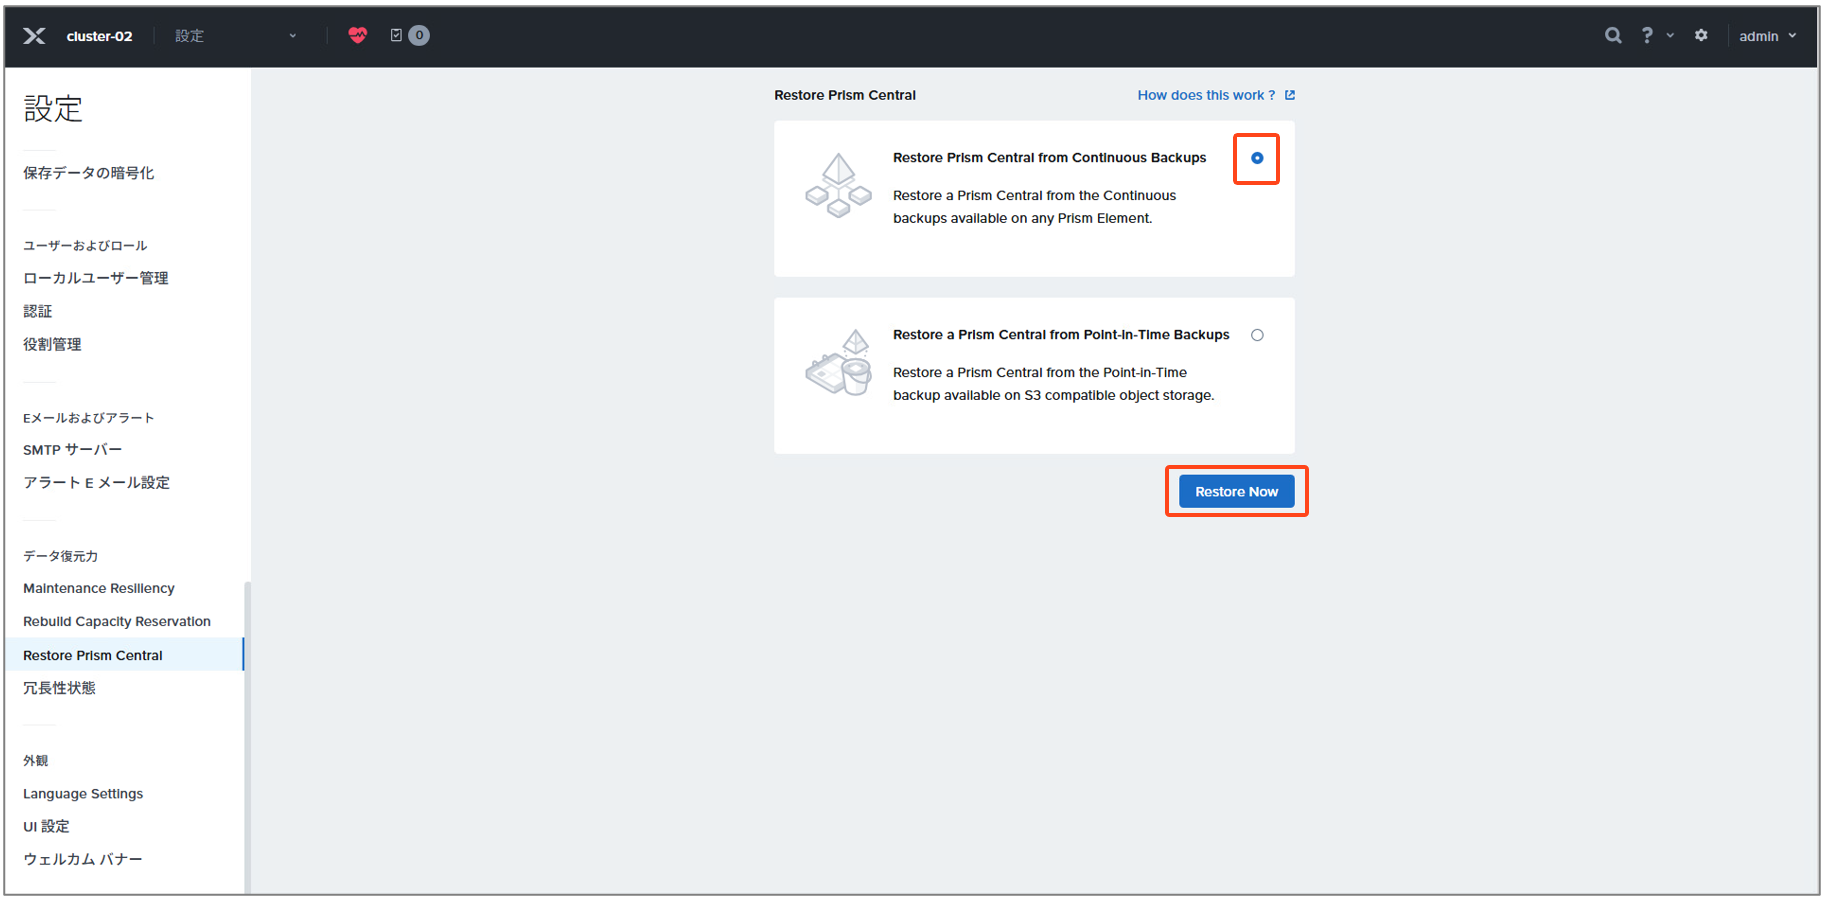Click the Restore Prism Central from Continuous Backups title
The width and height of the screenshot is (1825, 901).
click(x=1050, y=158)
